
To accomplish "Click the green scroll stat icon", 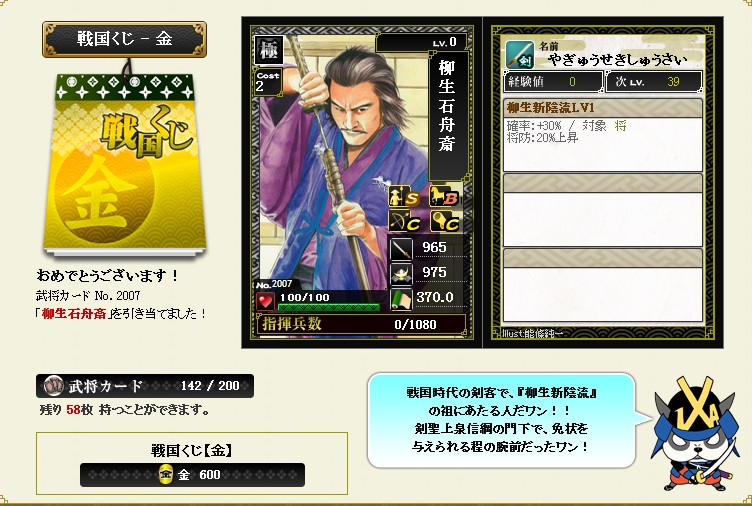I will coord(401,298).
